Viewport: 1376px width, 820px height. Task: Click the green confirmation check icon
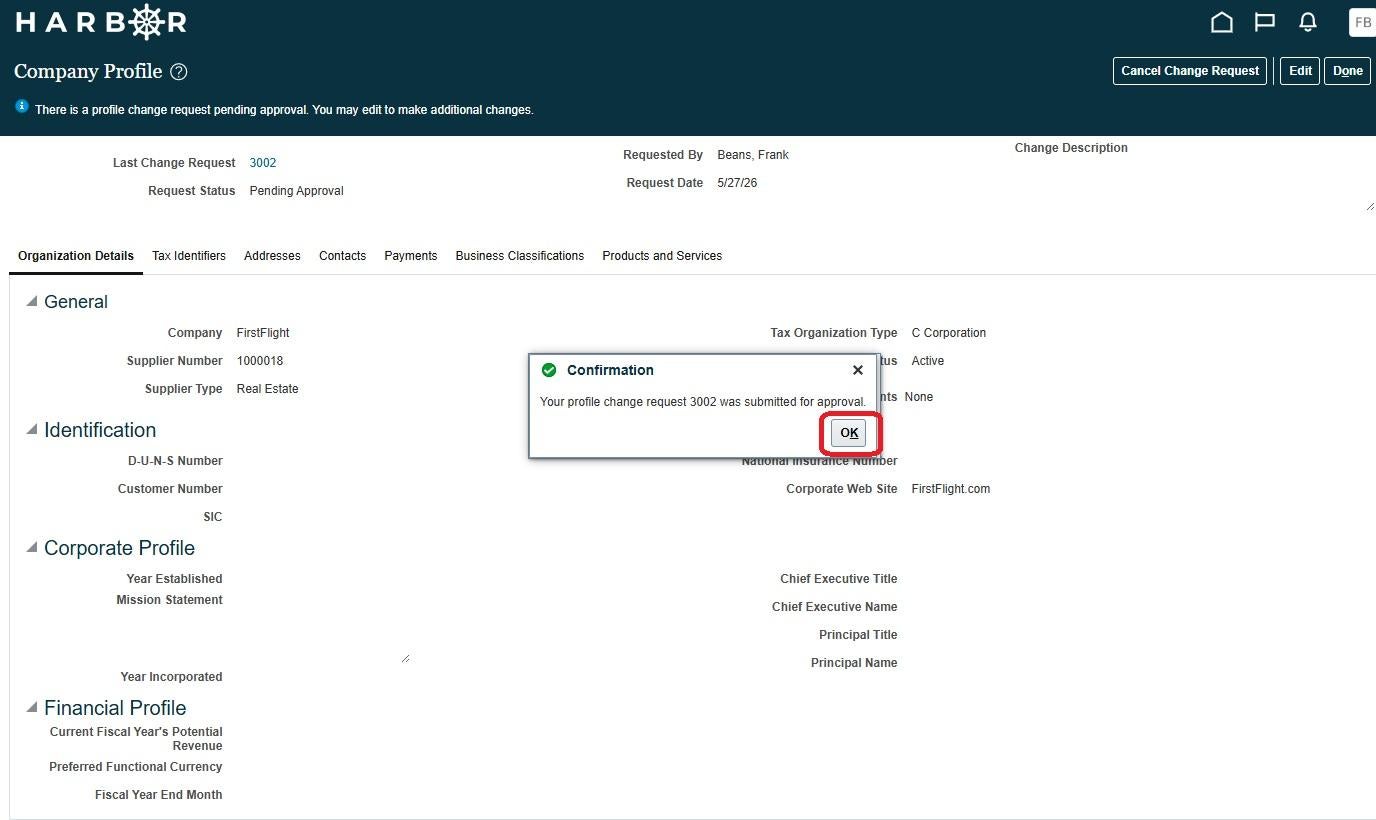(549, 370)
